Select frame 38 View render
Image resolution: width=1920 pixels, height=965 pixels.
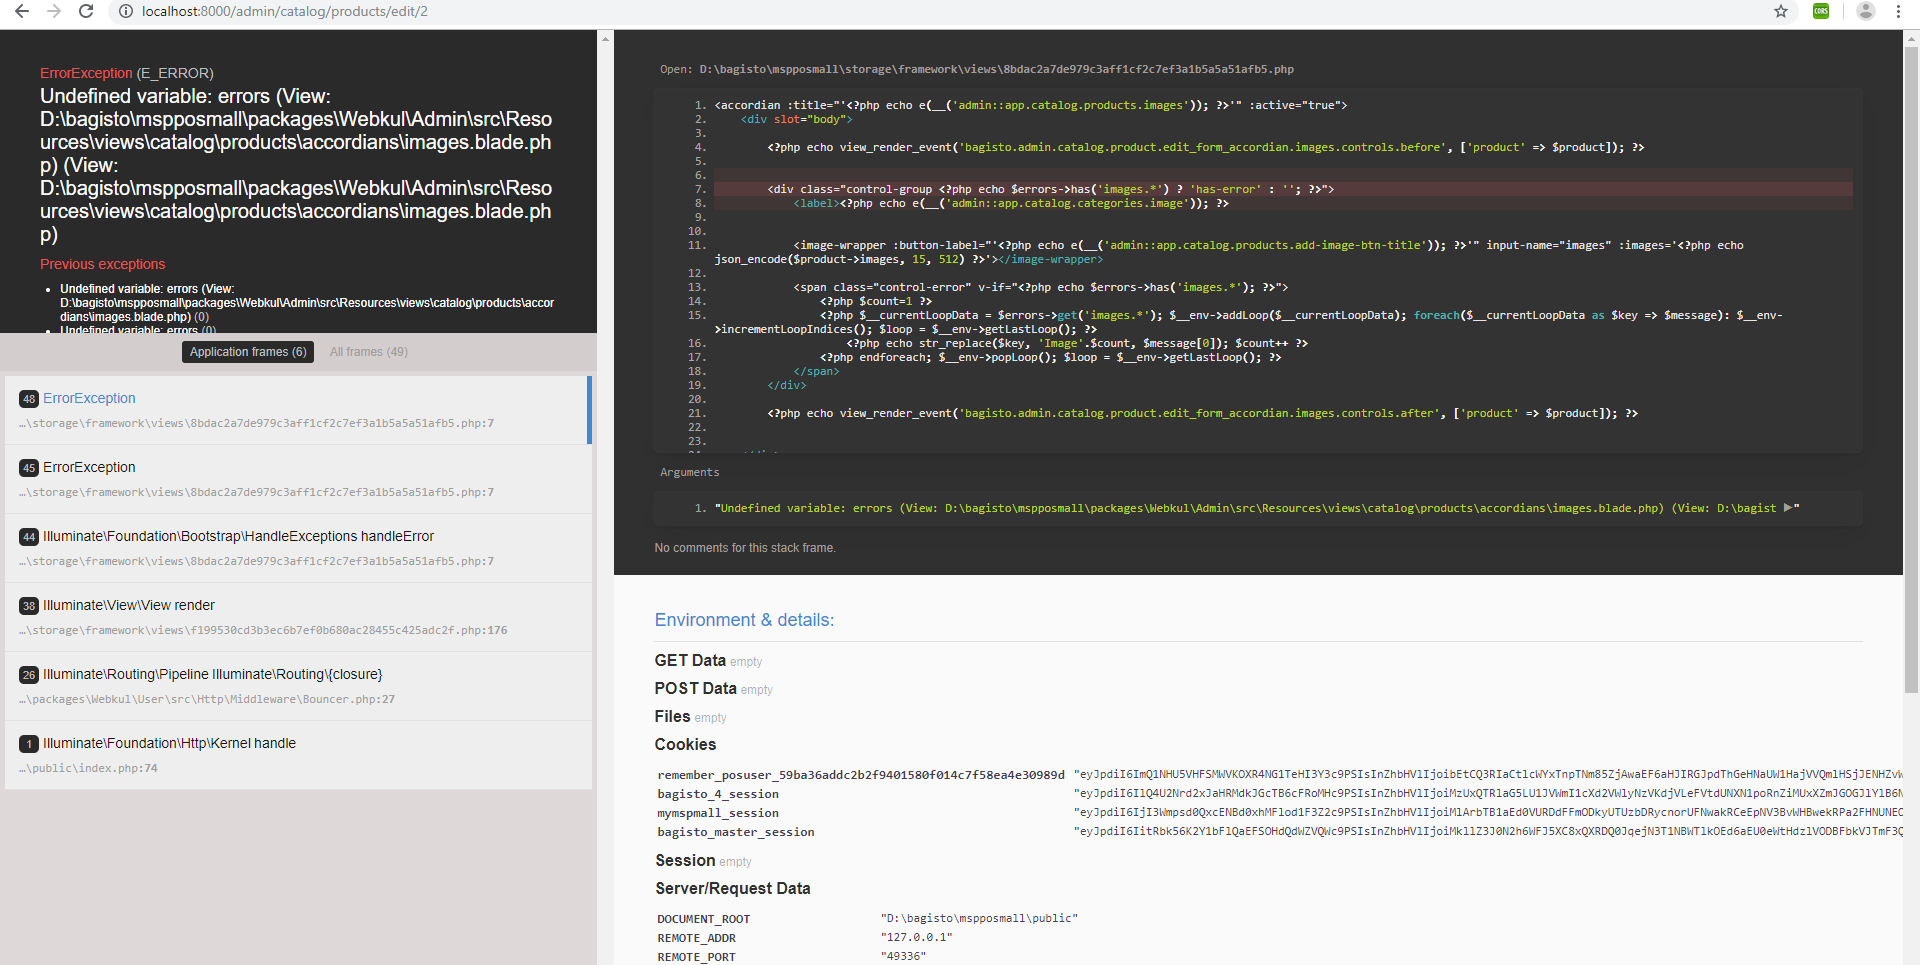(298, 617)
